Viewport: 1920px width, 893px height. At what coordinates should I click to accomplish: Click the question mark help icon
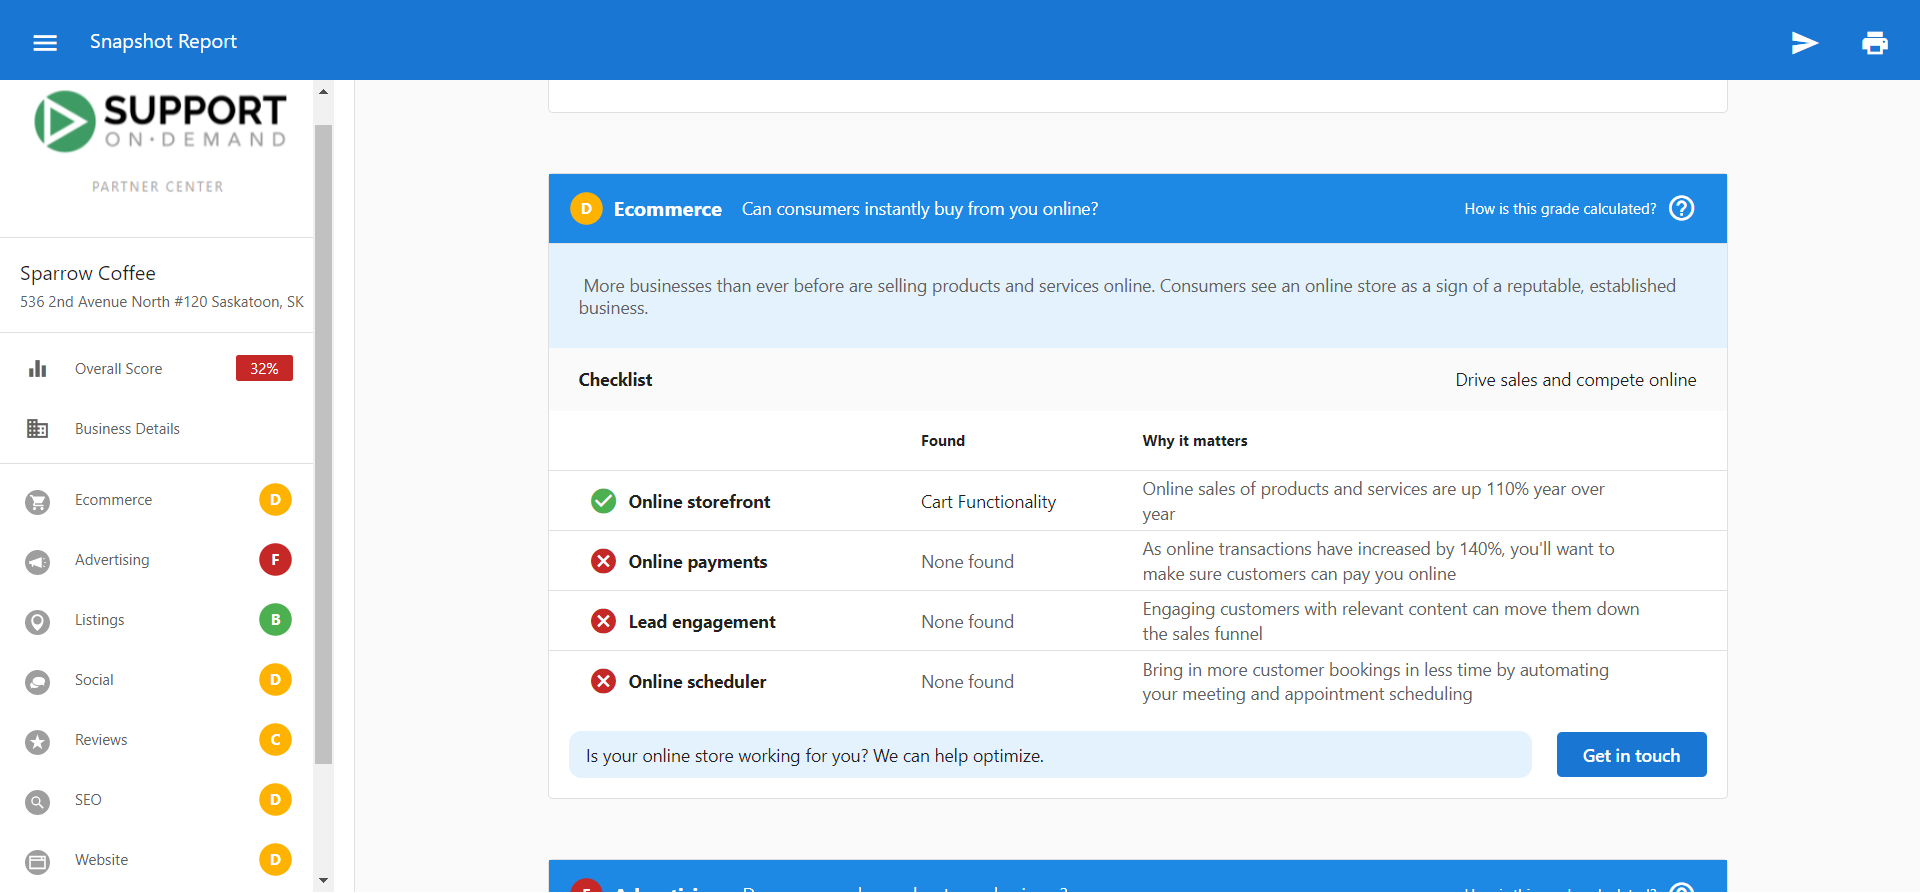1682,208
